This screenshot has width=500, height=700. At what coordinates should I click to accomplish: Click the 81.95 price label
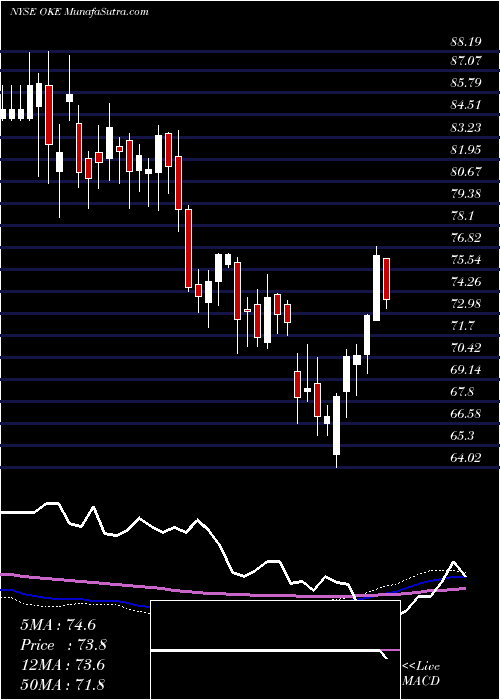point(466,149)
